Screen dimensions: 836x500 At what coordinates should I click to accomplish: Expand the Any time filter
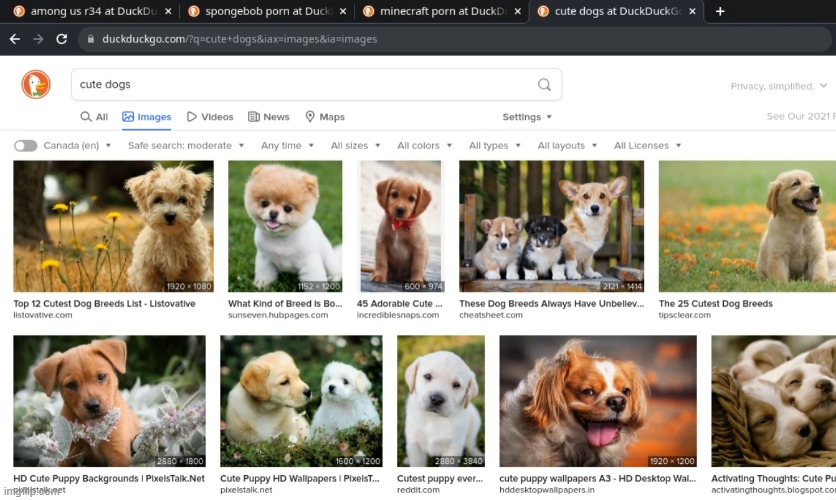click(x=287, y=146)
